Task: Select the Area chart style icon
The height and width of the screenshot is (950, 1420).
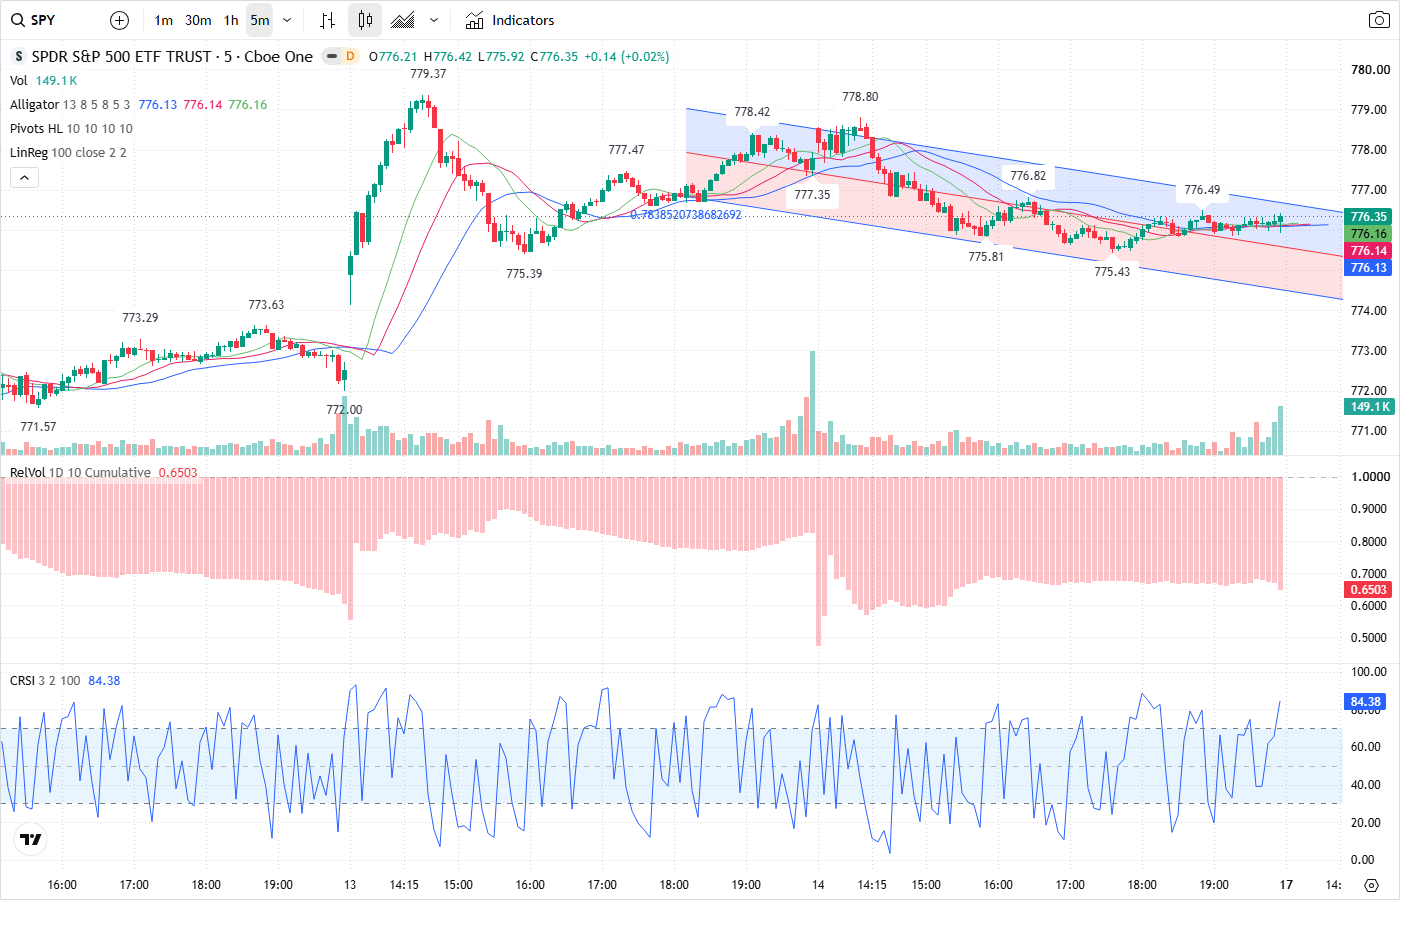Action: [x=403, y=20]
